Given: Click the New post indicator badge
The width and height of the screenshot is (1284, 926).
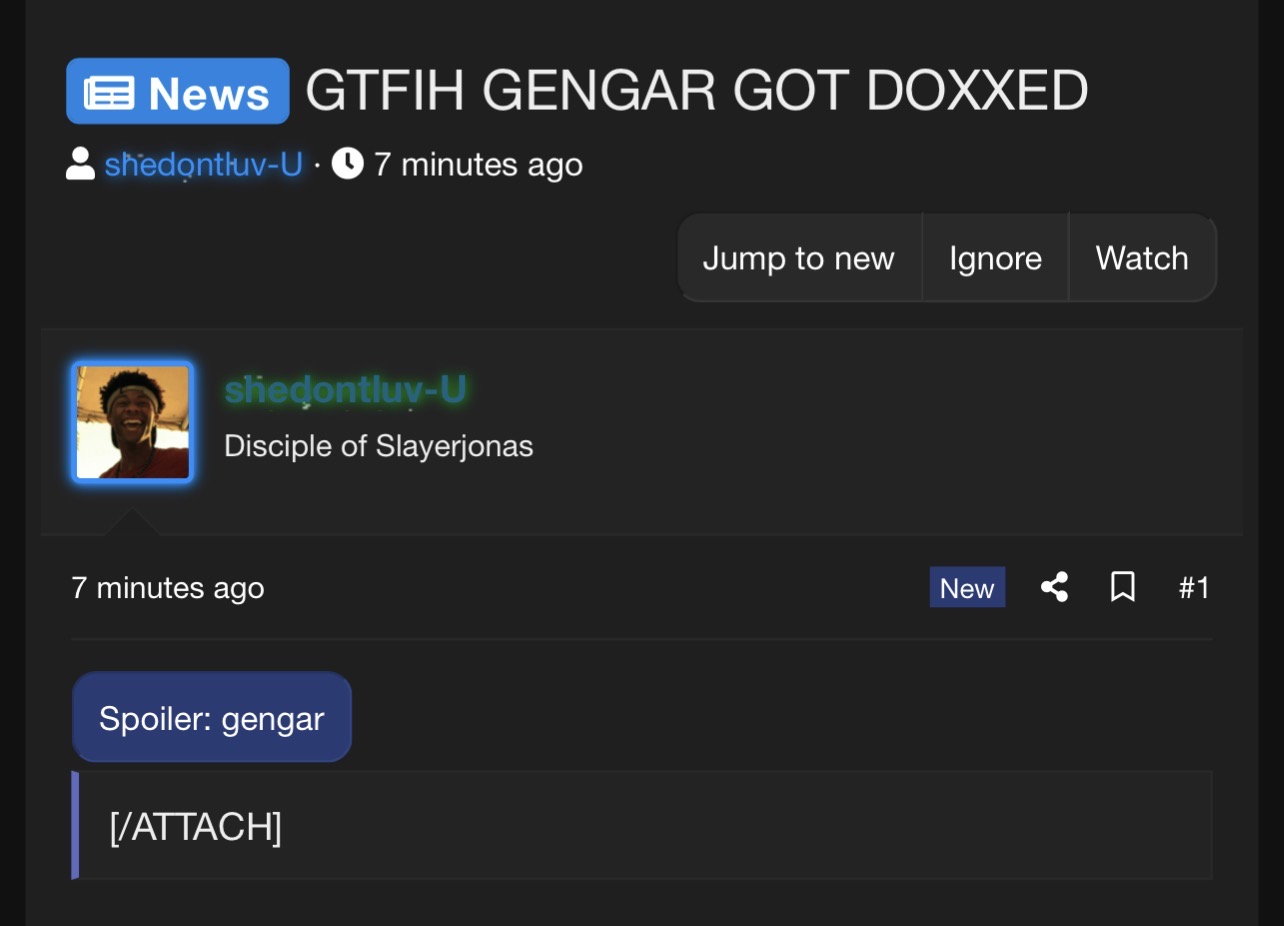Looking at the screenshot, I should (x=967, y=587).
